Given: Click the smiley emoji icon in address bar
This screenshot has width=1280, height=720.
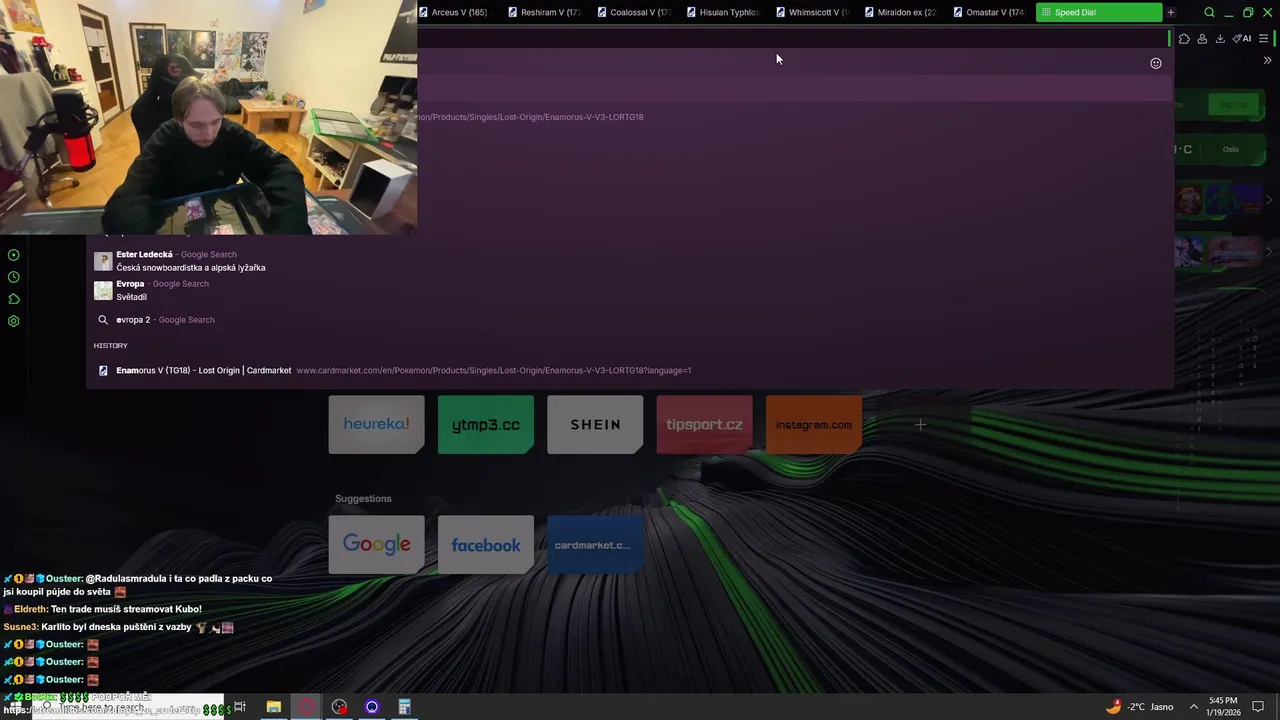Looking at the screenshot, I should 1156,63.
